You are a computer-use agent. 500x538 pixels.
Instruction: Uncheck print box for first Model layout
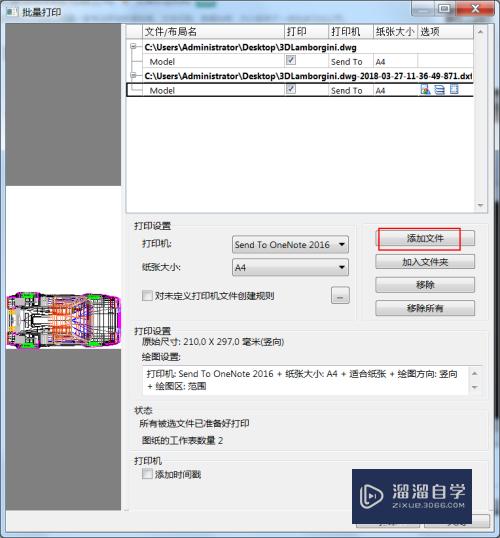291,60
